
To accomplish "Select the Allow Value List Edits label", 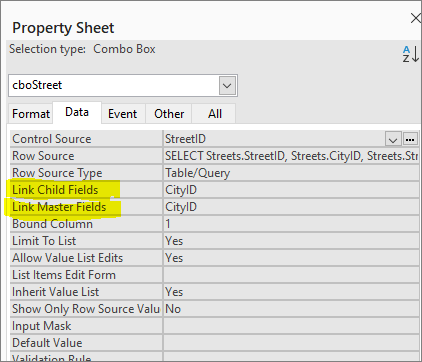I will [68, 258].
